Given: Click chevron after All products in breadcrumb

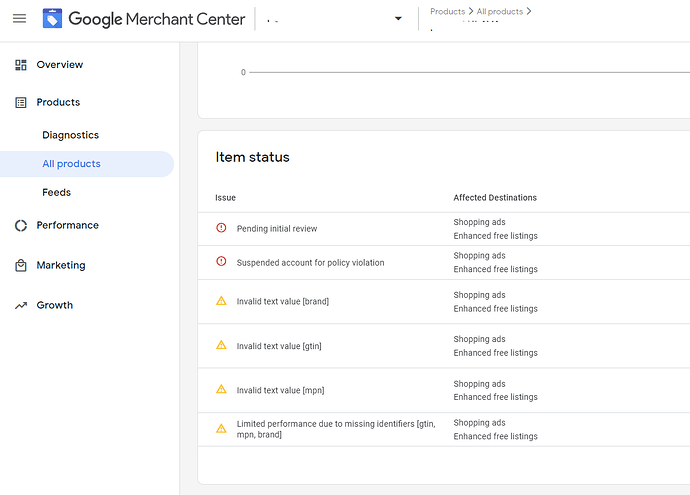Looking at the screenshot, I should click(x=529, y=11).
